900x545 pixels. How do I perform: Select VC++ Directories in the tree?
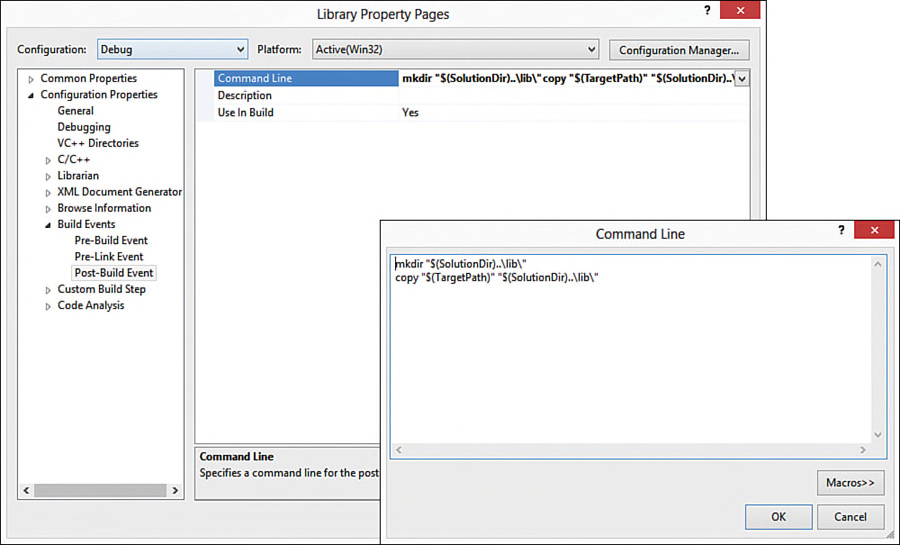[x=98, y=143]
